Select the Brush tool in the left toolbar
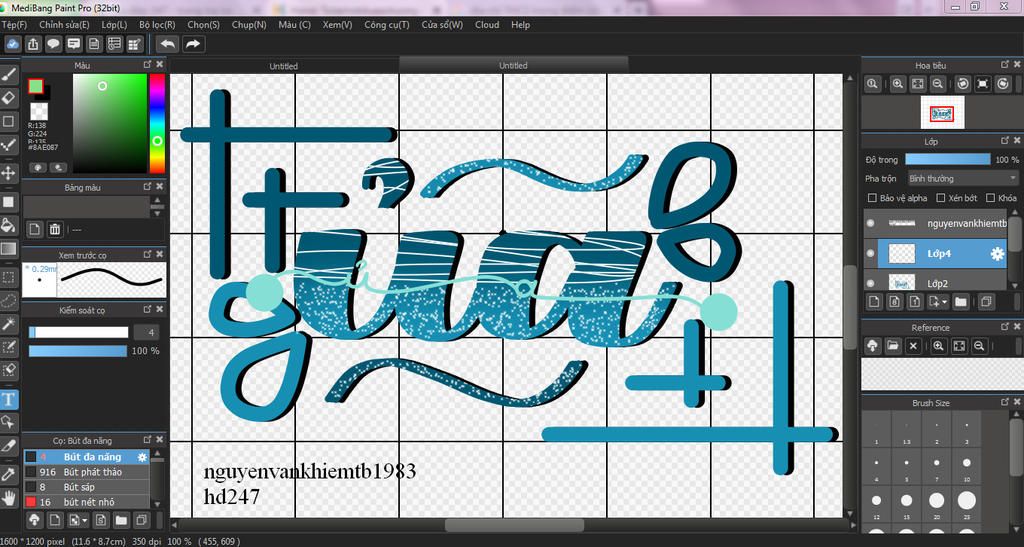The width and height of the screenshot is (1024, 547). pos(8,76)
